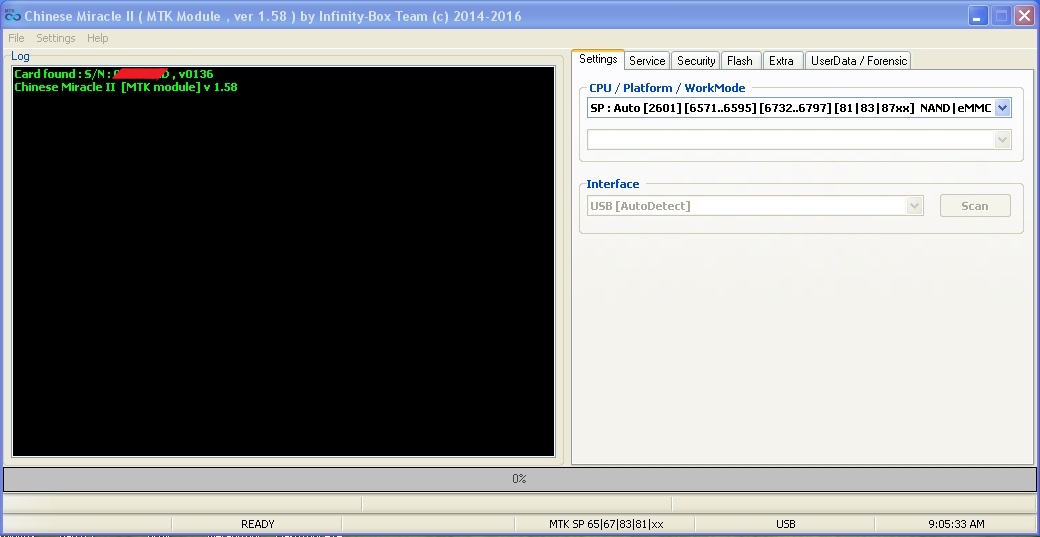Click the 'Chinese Miracle II [MTK module] v 1.58' log line
The width and height of the screenshot is (1040, 537).
pos(125,87)
